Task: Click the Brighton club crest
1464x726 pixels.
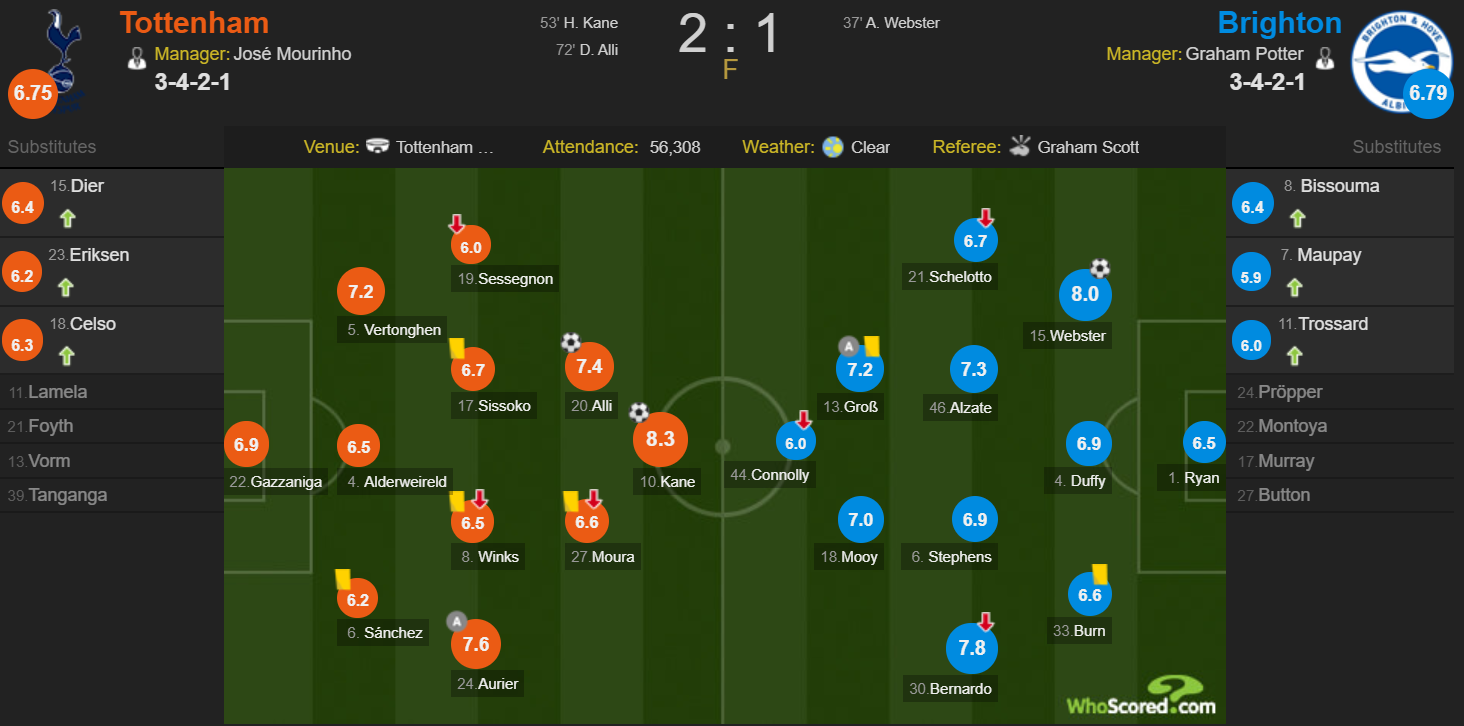Action: pyautogui.click(x=1404, y=58)
